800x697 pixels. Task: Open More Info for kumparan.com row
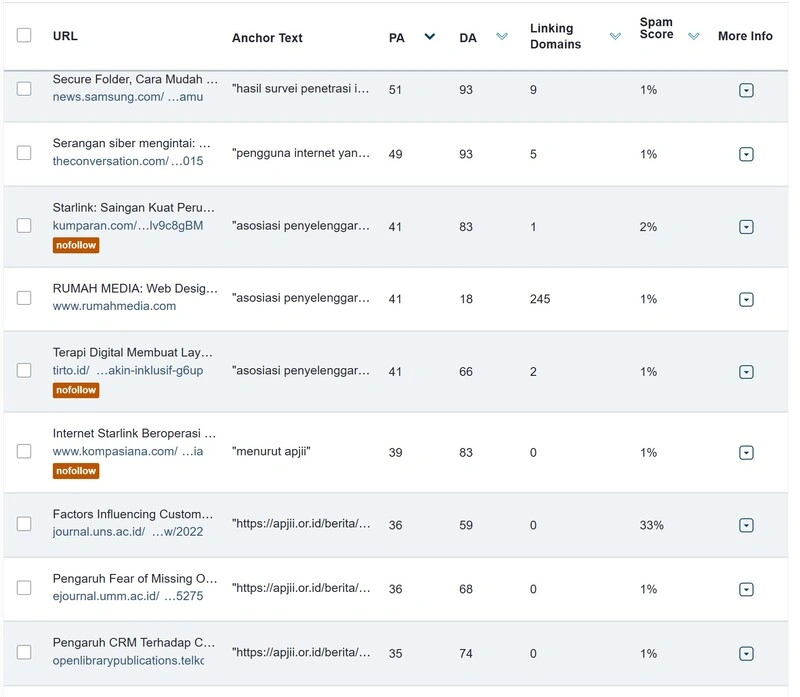(746, 227)
